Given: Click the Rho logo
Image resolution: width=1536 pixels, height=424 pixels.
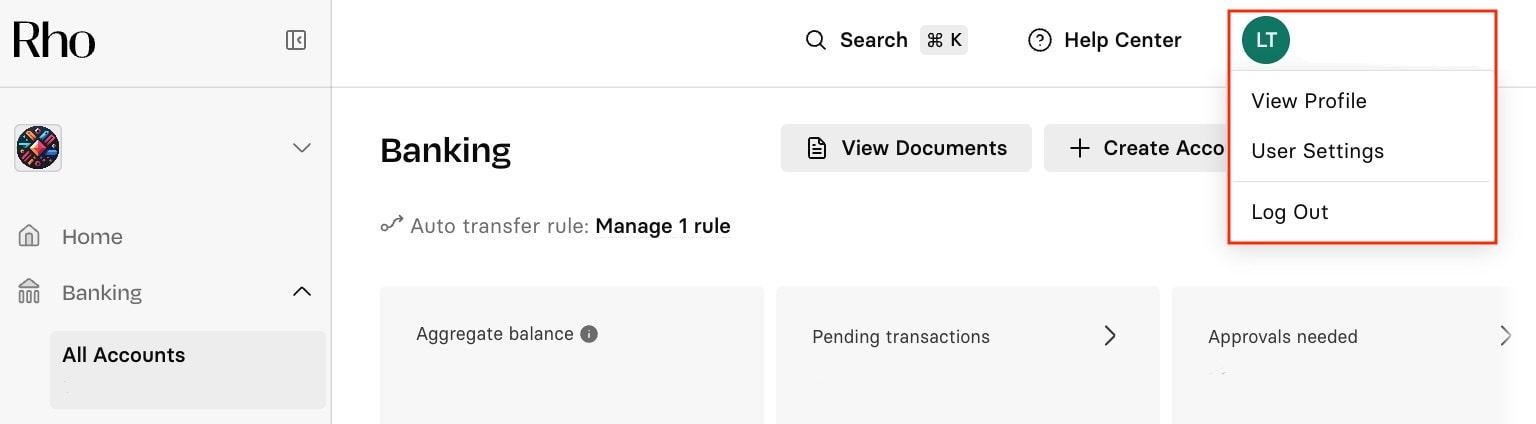Looking at the screenshot, I should (54, 40).
